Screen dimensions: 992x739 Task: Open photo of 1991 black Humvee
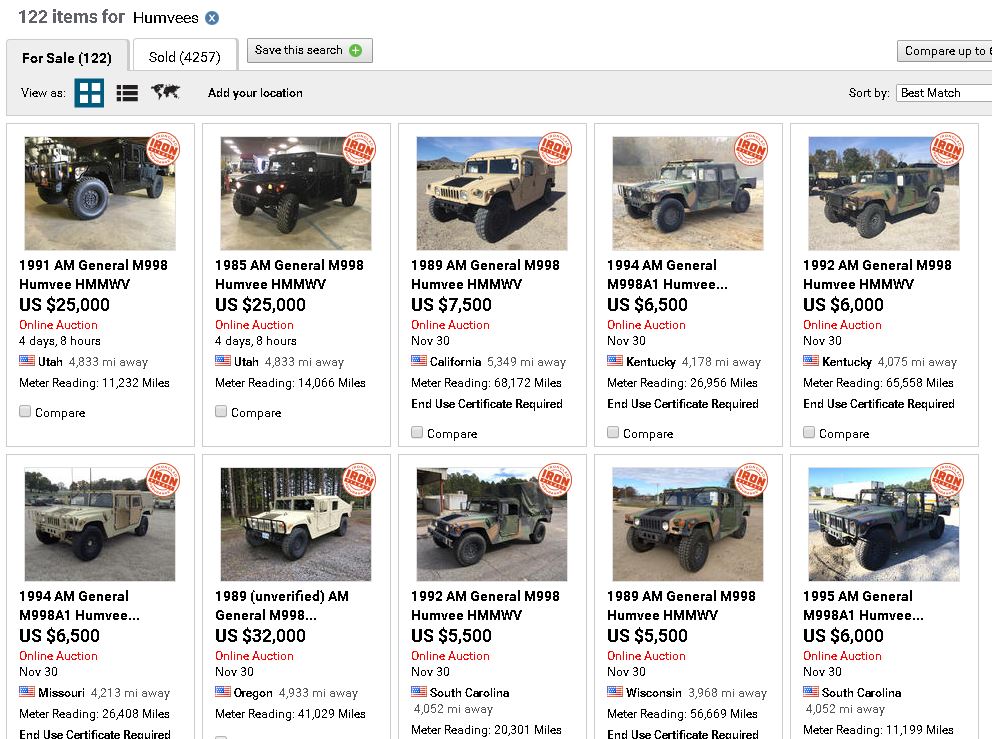tap(100, 194)
